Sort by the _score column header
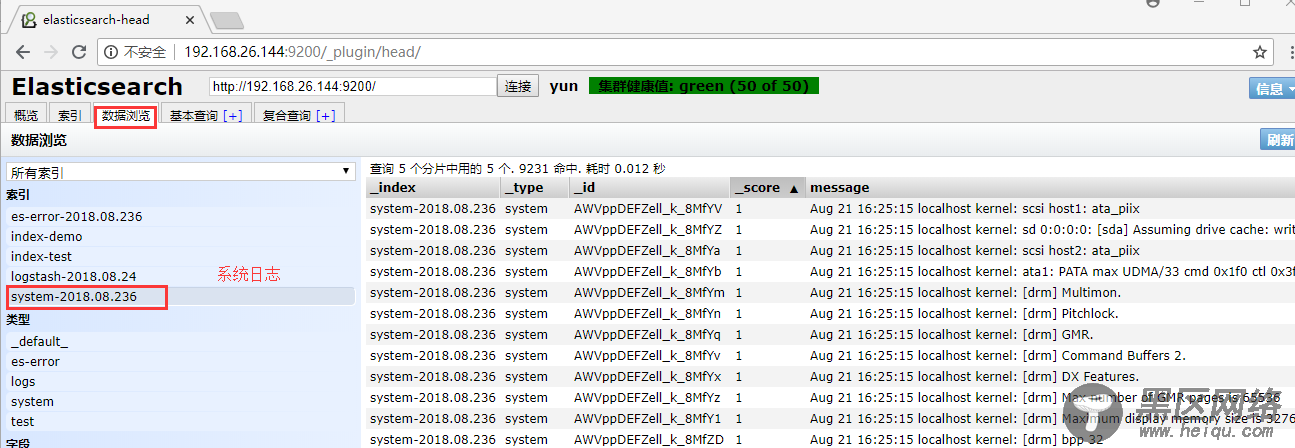The height and width of the screenshot is (448, 1295). point(767,187)
